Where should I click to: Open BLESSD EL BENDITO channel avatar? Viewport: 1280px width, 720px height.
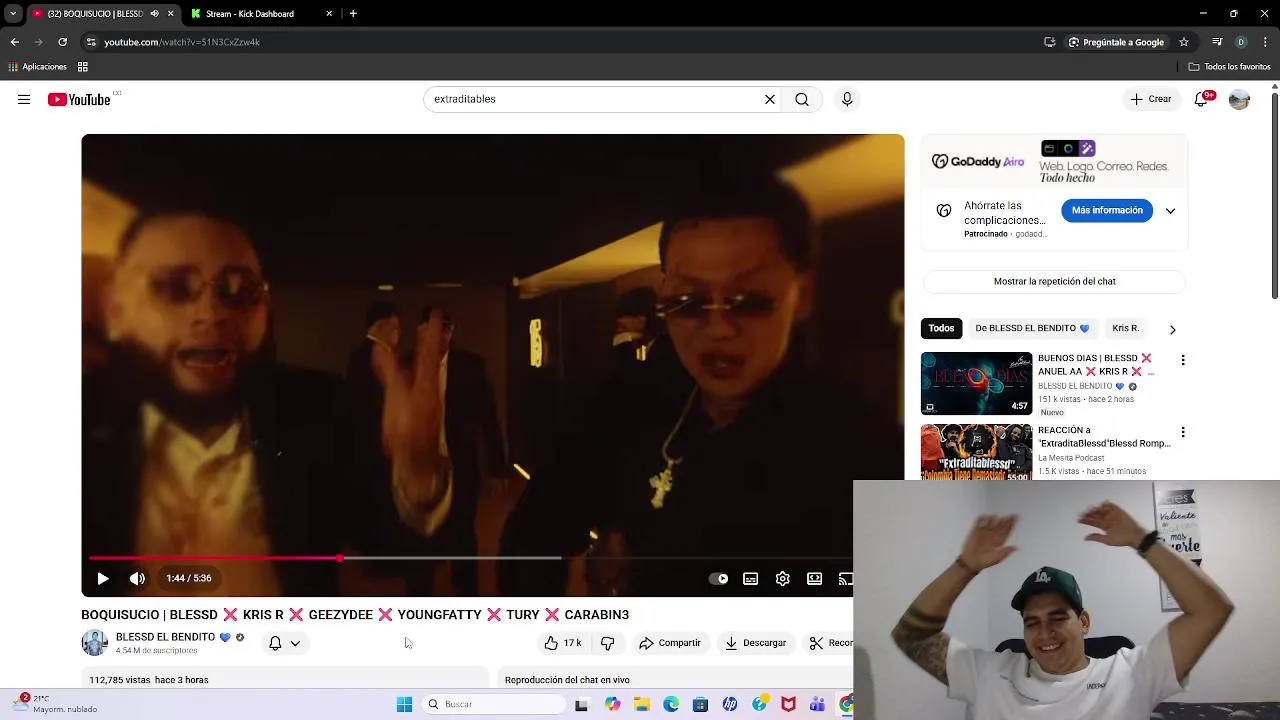94,643
